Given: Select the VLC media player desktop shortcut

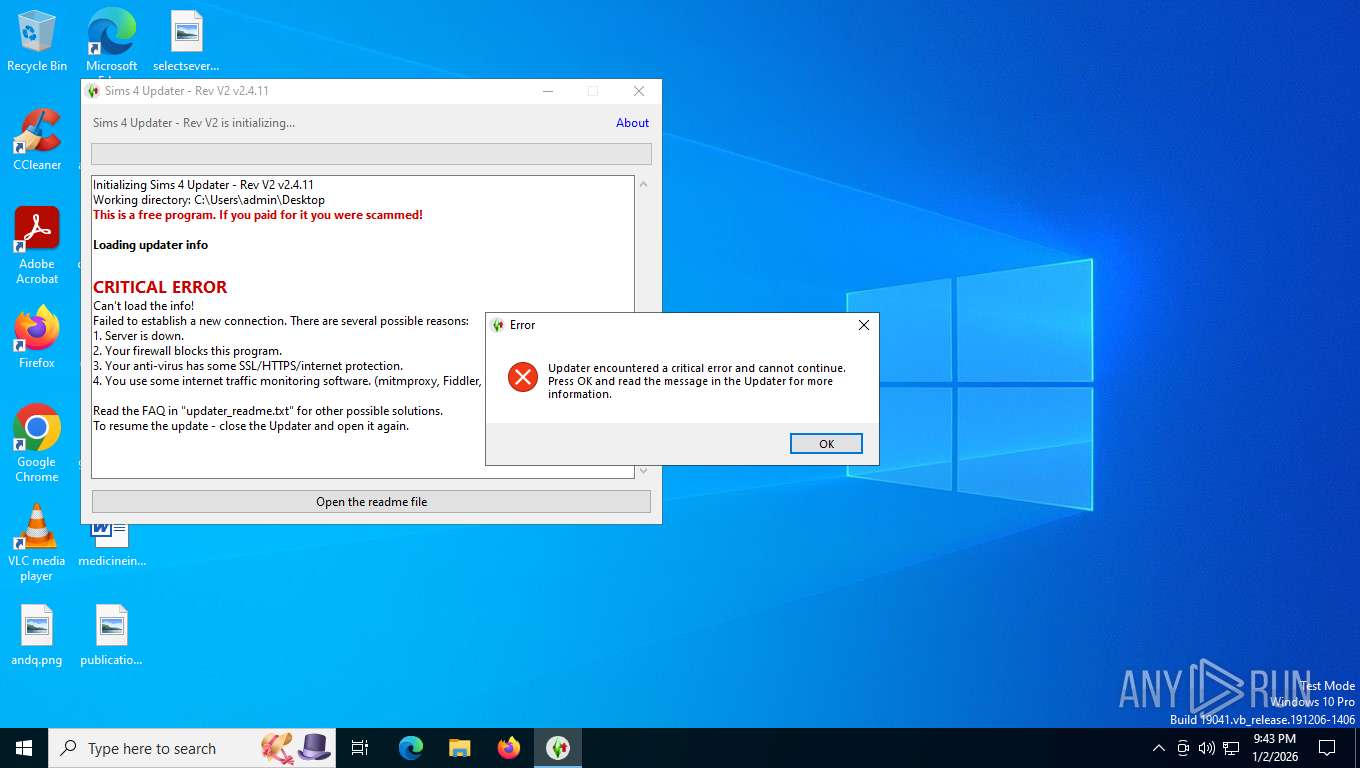Looking at the screenshot, I should click(37, 543).
